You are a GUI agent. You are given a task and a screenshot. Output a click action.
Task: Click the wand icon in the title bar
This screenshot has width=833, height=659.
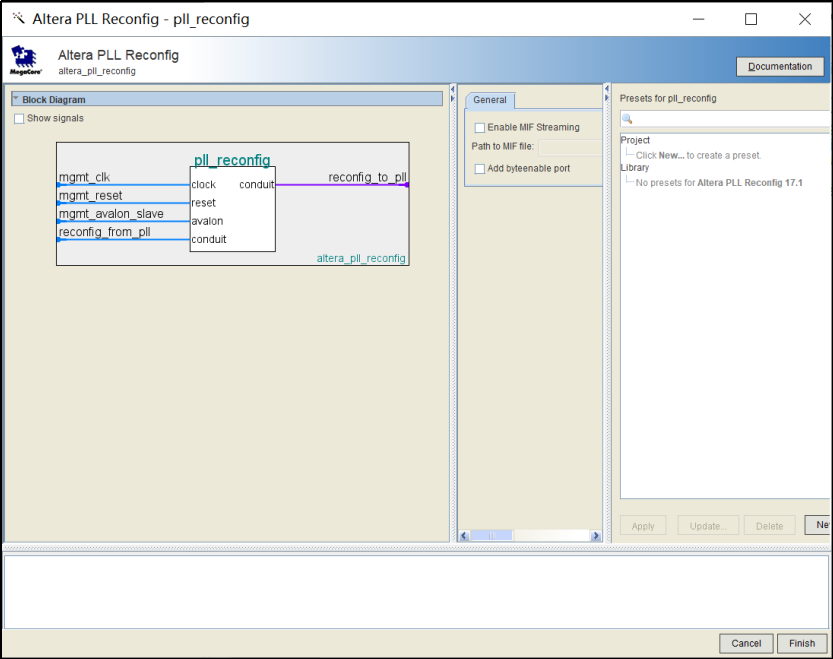[x=19, y=19]
